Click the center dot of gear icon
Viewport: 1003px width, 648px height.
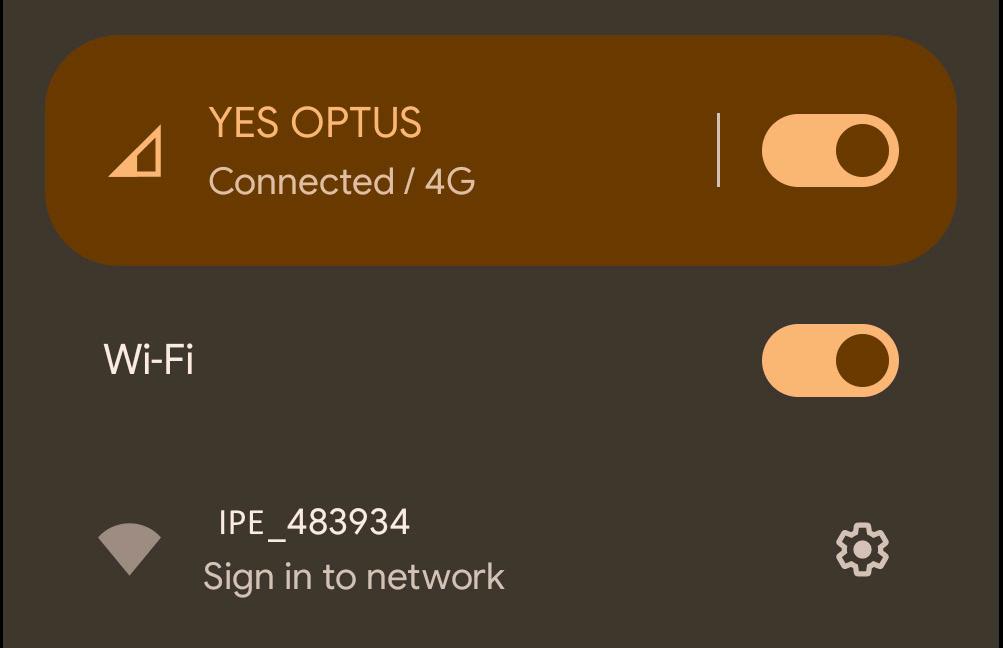(x=862, y=549)
